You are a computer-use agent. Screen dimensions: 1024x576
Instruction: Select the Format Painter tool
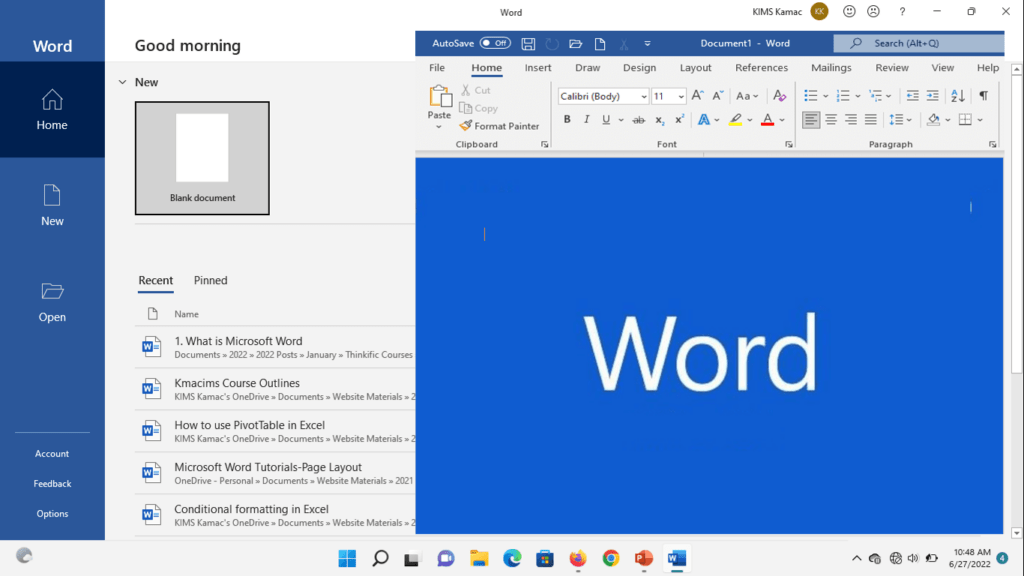(x=499, y=126)
